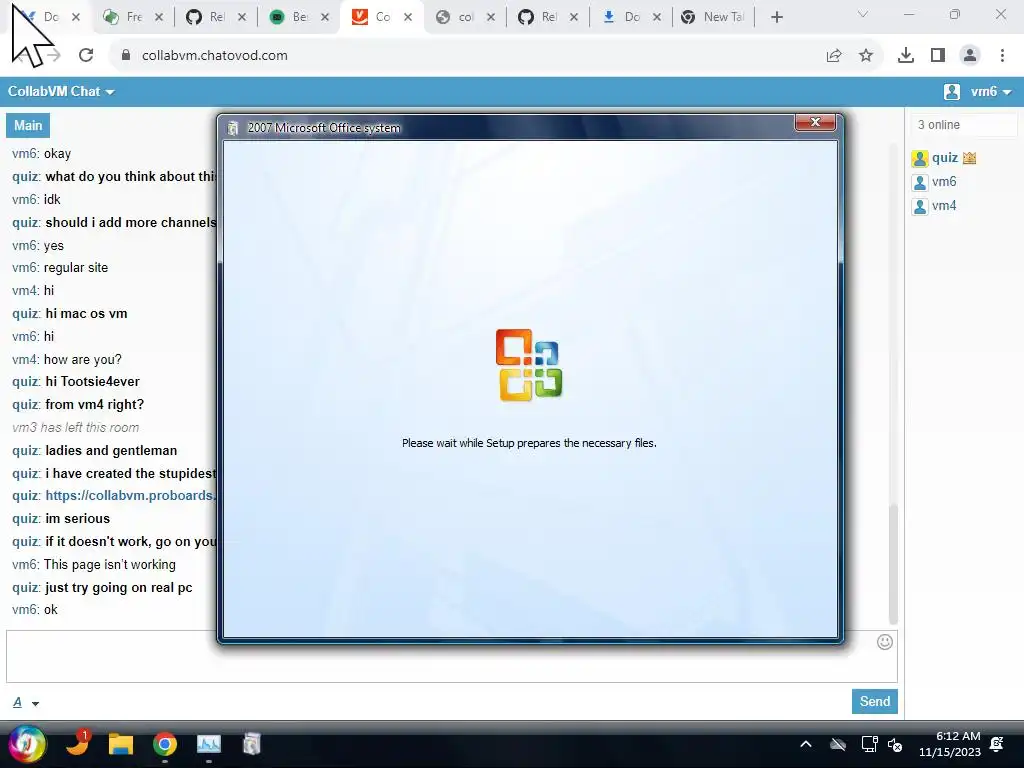
Task: Click the muted volume tray icon
Action: click(895, 744)
